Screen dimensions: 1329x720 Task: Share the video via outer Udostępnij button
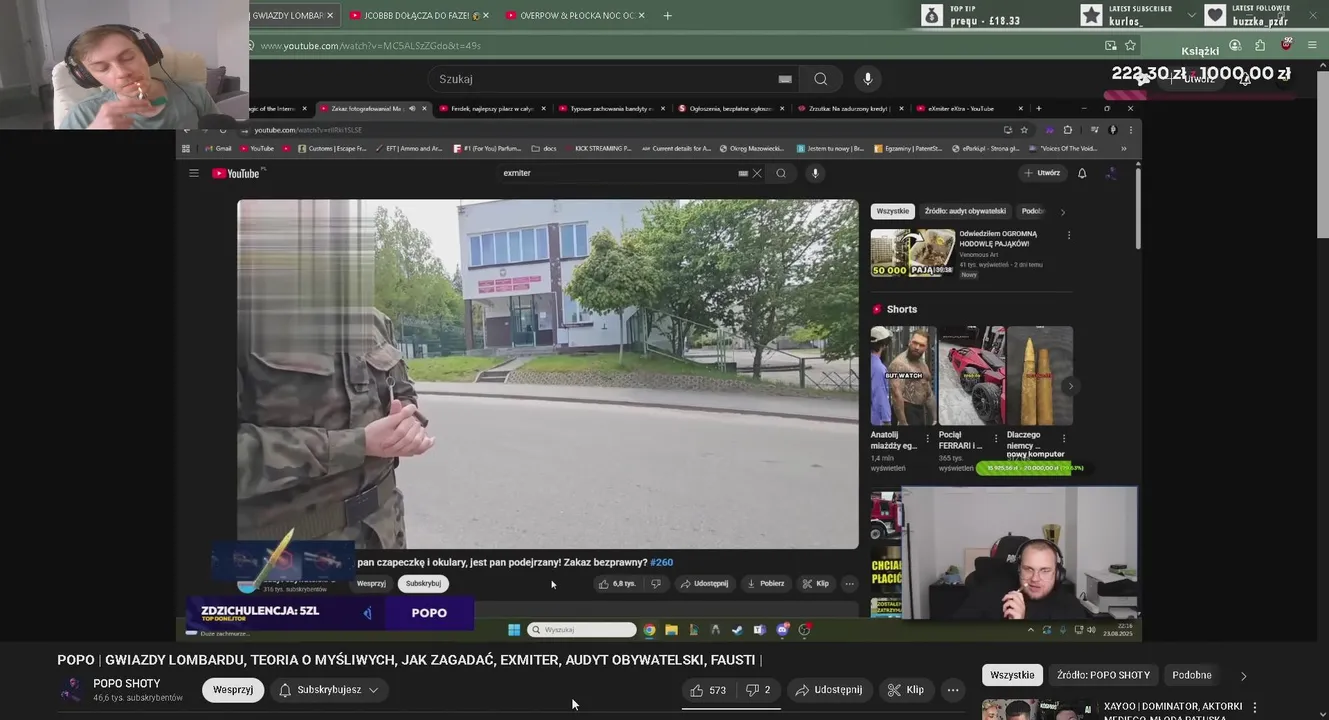tap(829, 690)
